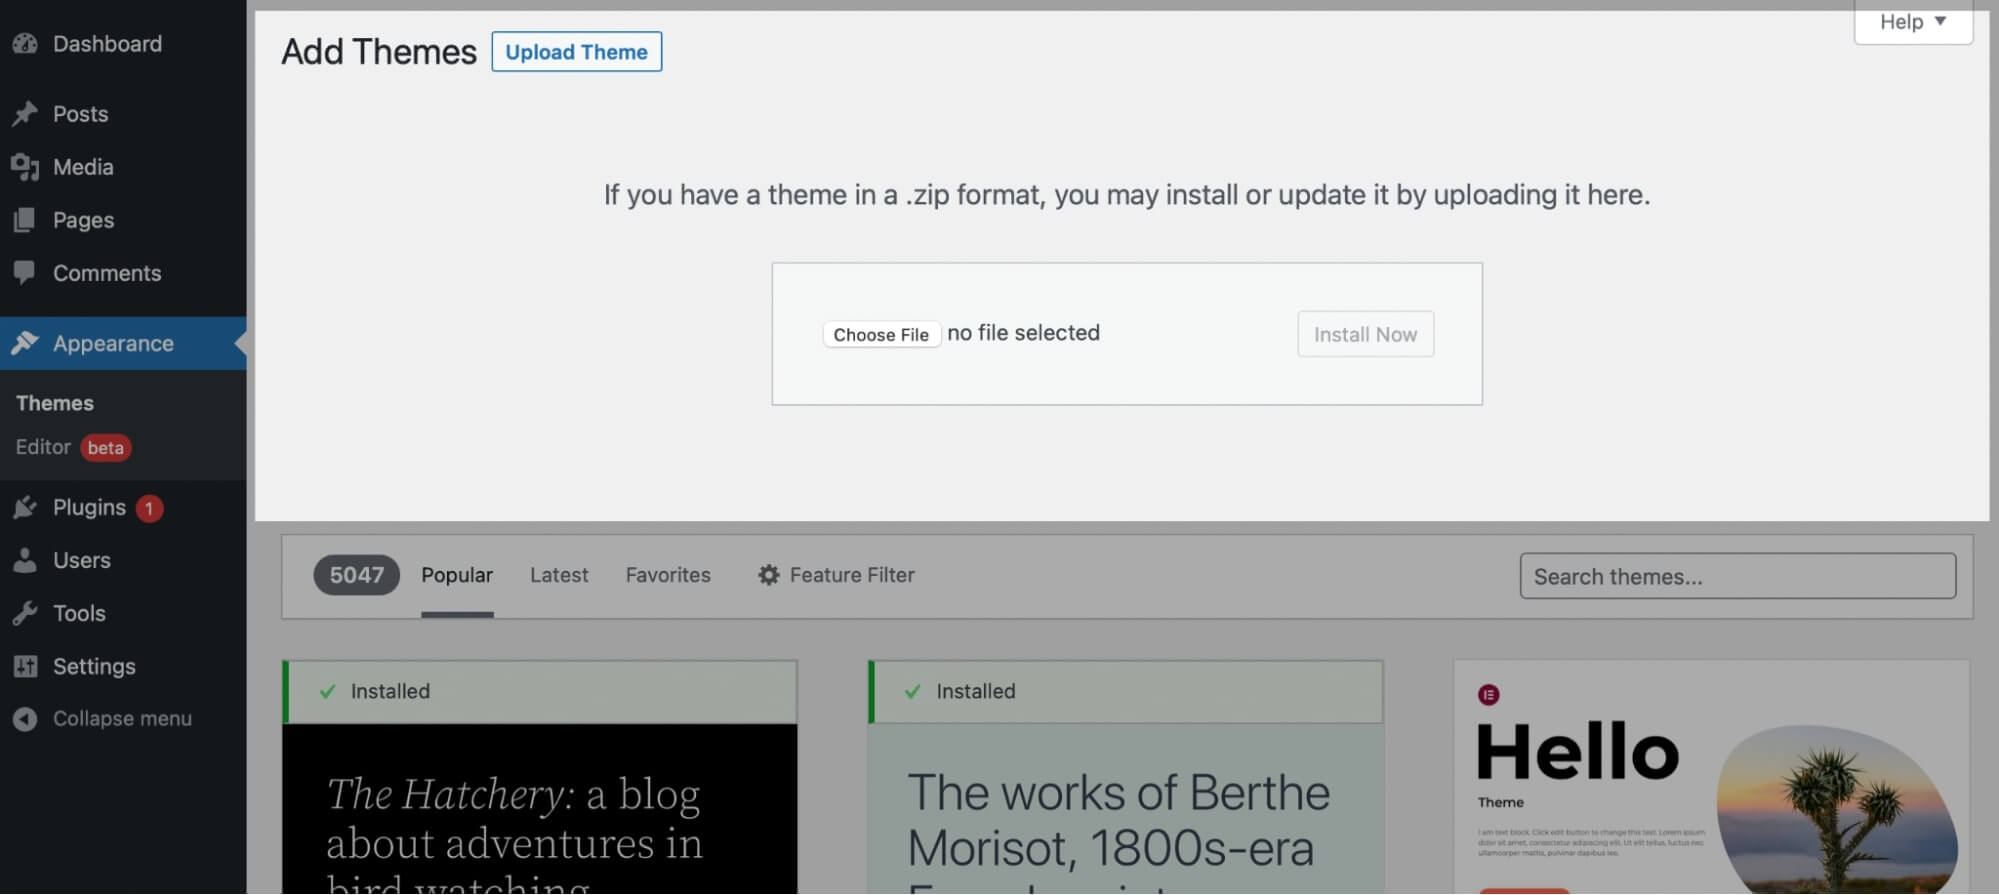Click the Upload Theme button
This screenshot has width=1999, height=895.
(576, 52)
